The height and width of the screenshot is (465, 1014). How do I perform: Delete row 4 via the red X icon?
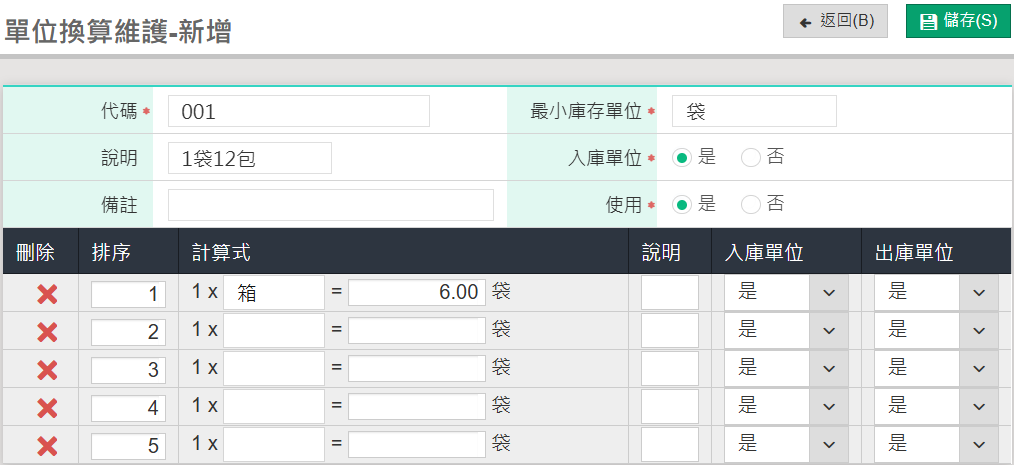(46, 408)
